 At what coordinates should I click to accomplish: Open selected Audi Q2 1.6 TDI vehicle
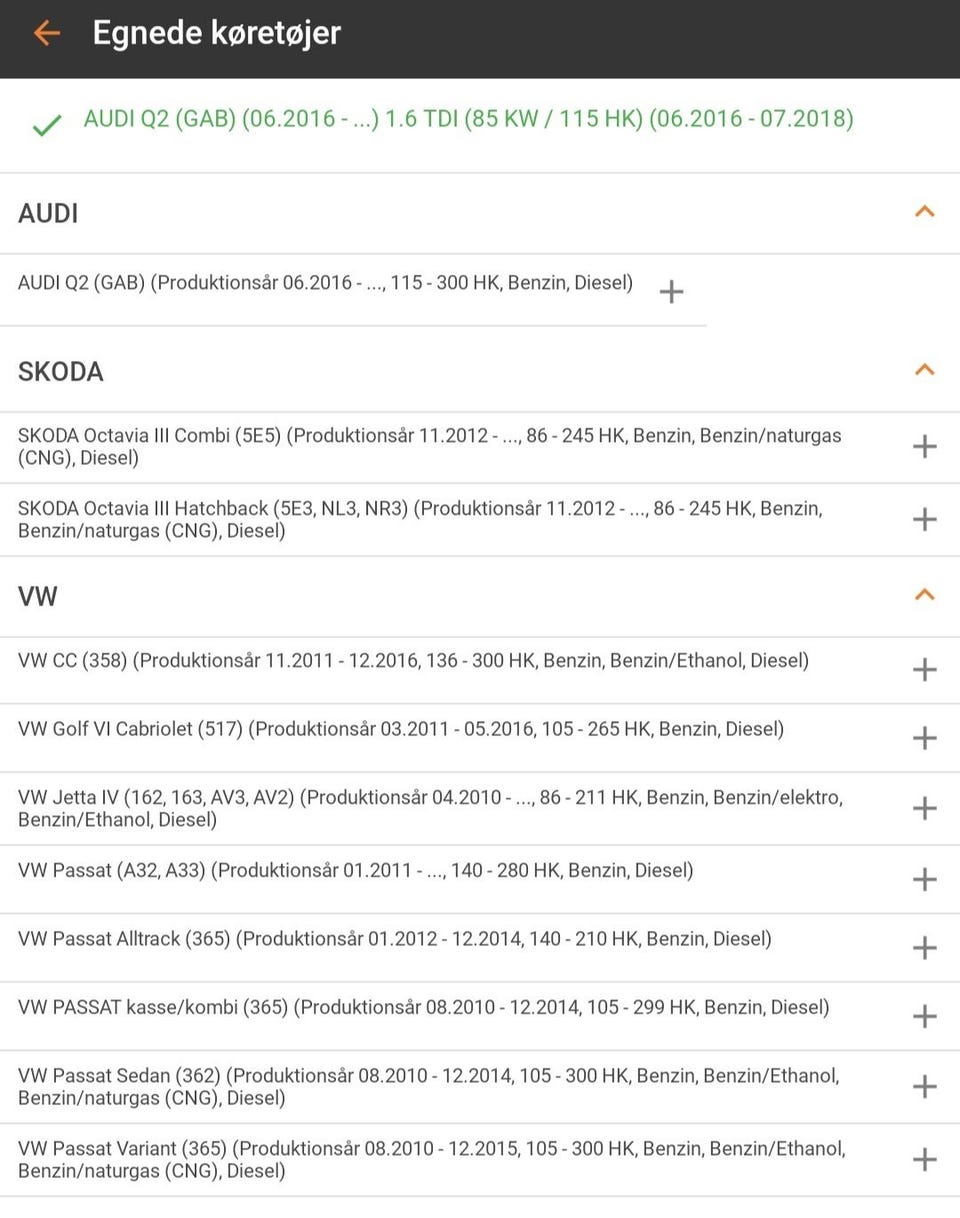(x=468, y=120)
